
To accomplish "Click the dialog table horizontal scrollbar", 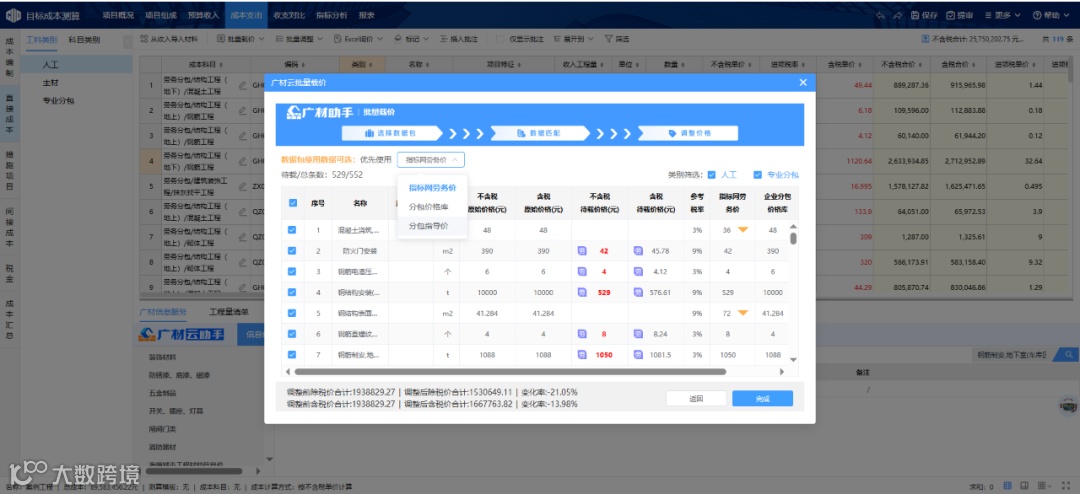I will tap(508, 371).
